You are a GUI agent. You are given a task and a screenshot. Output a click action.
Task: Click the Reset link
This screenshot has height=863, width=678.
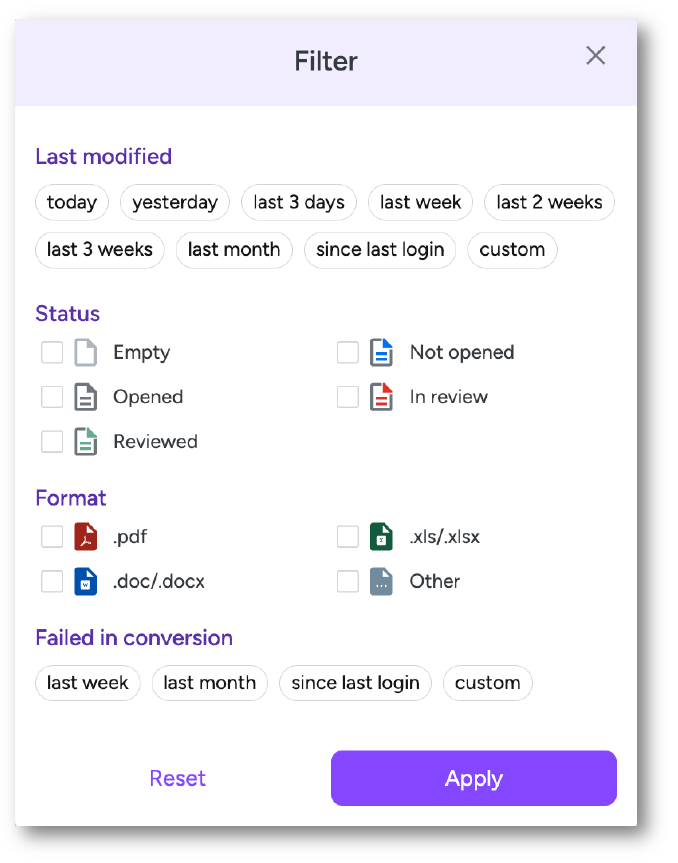[x=178, y=778]
